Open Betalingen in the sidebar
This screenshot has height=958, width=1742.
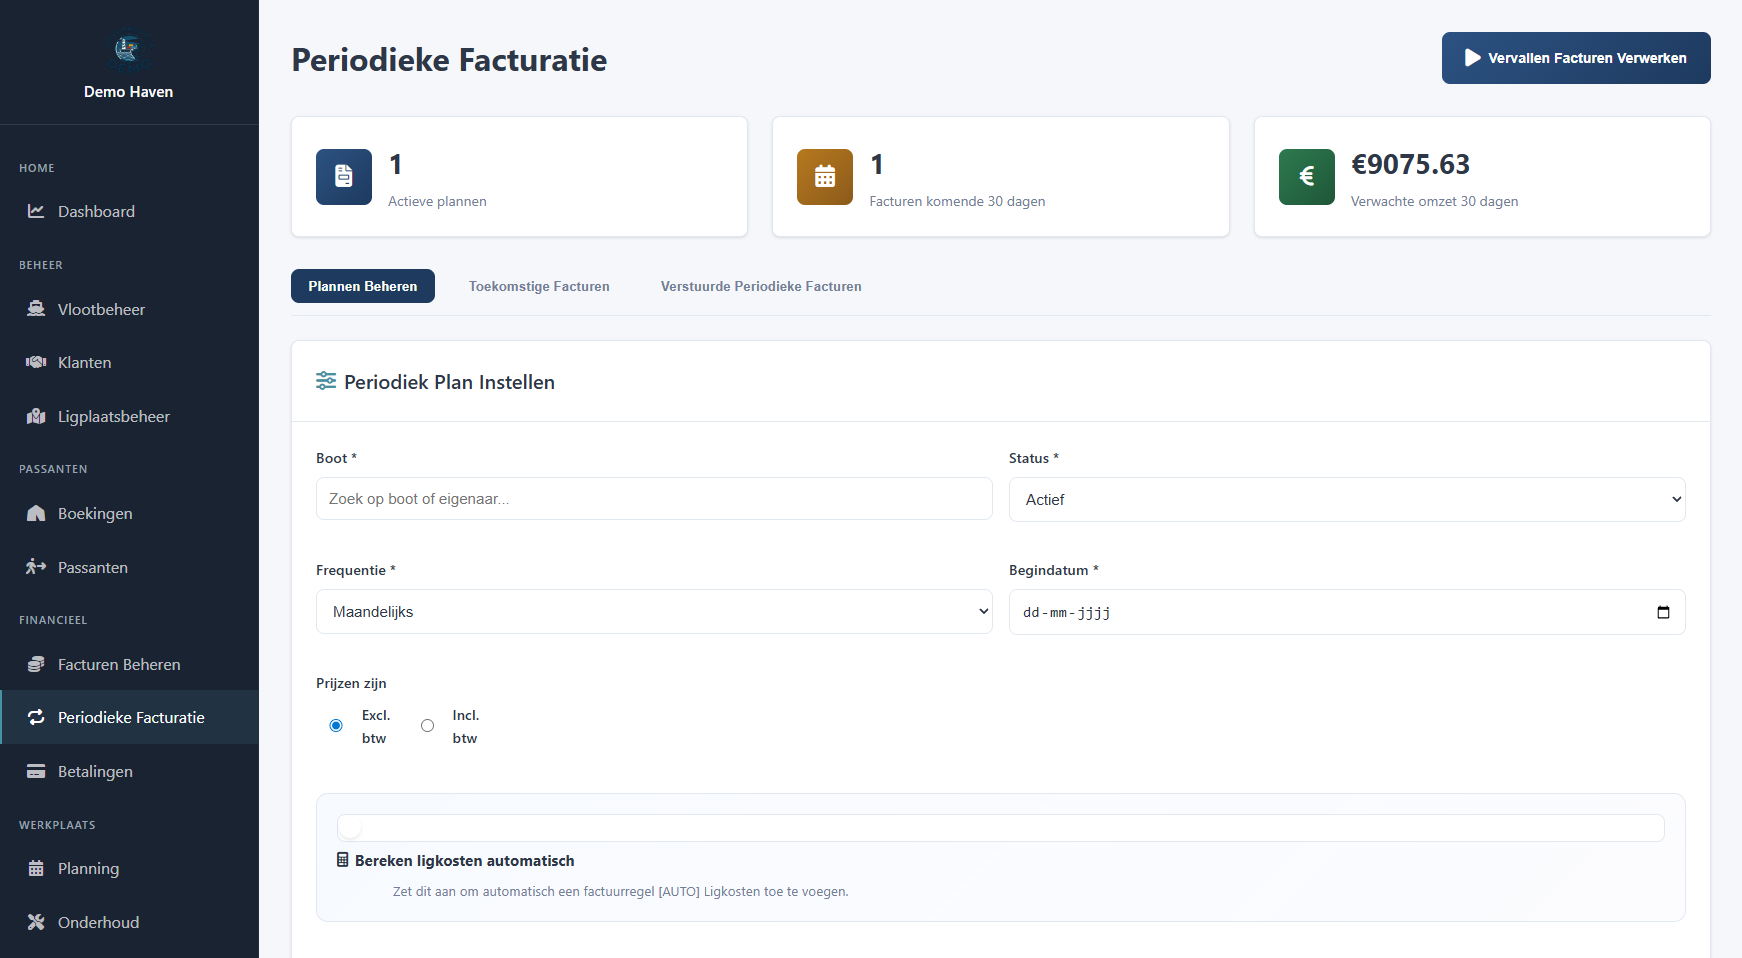[129, 771]
